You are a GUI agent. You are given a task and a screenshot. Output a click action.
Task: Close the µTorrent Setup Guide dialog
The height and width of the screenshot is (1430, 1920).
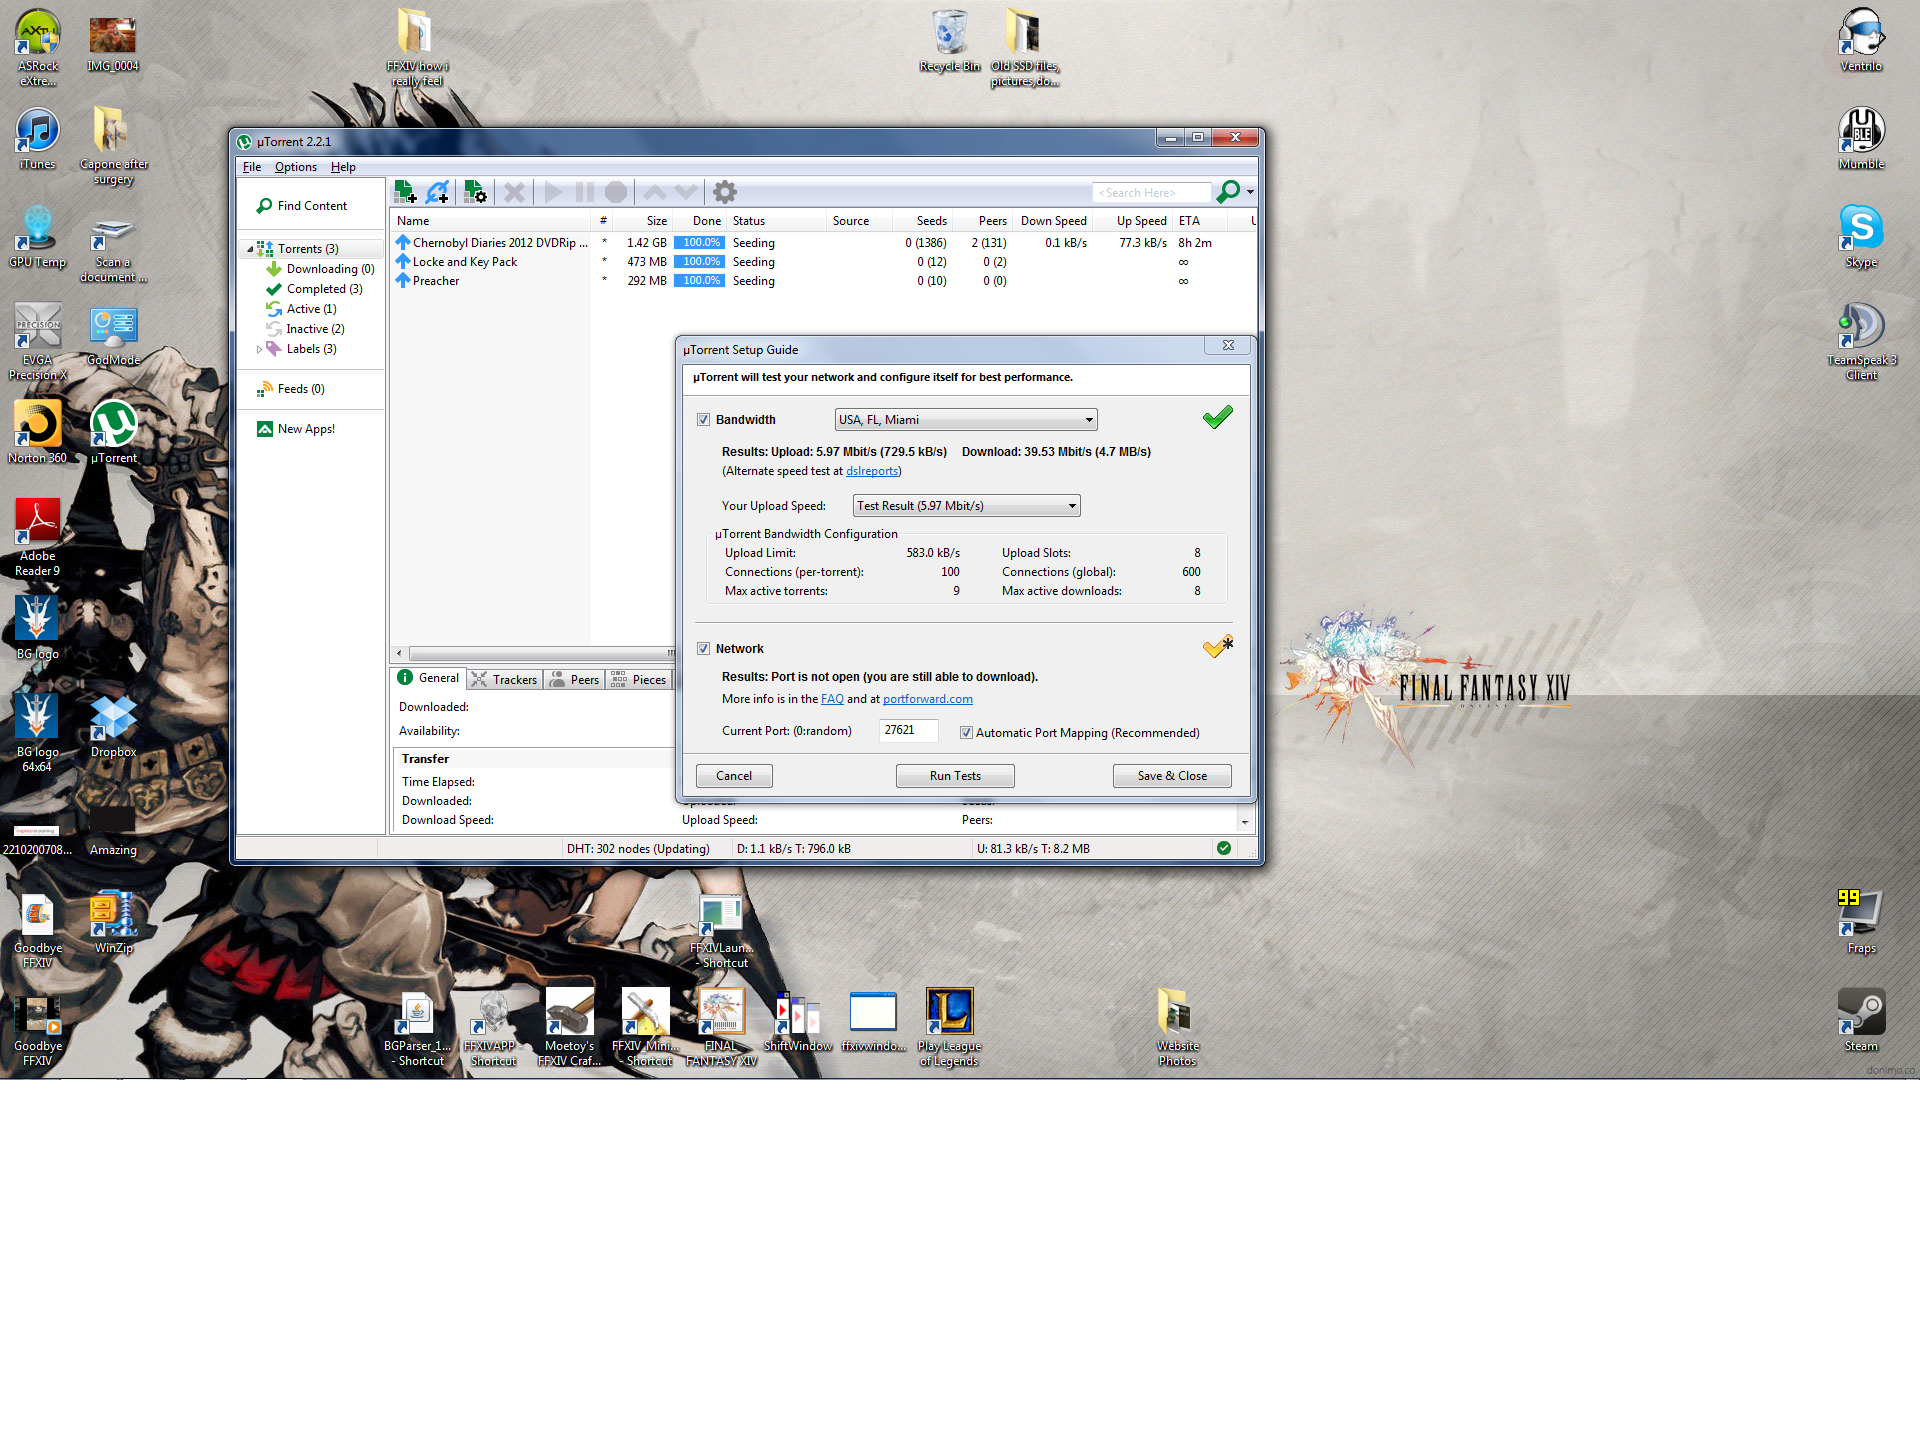click(1228, 346)
